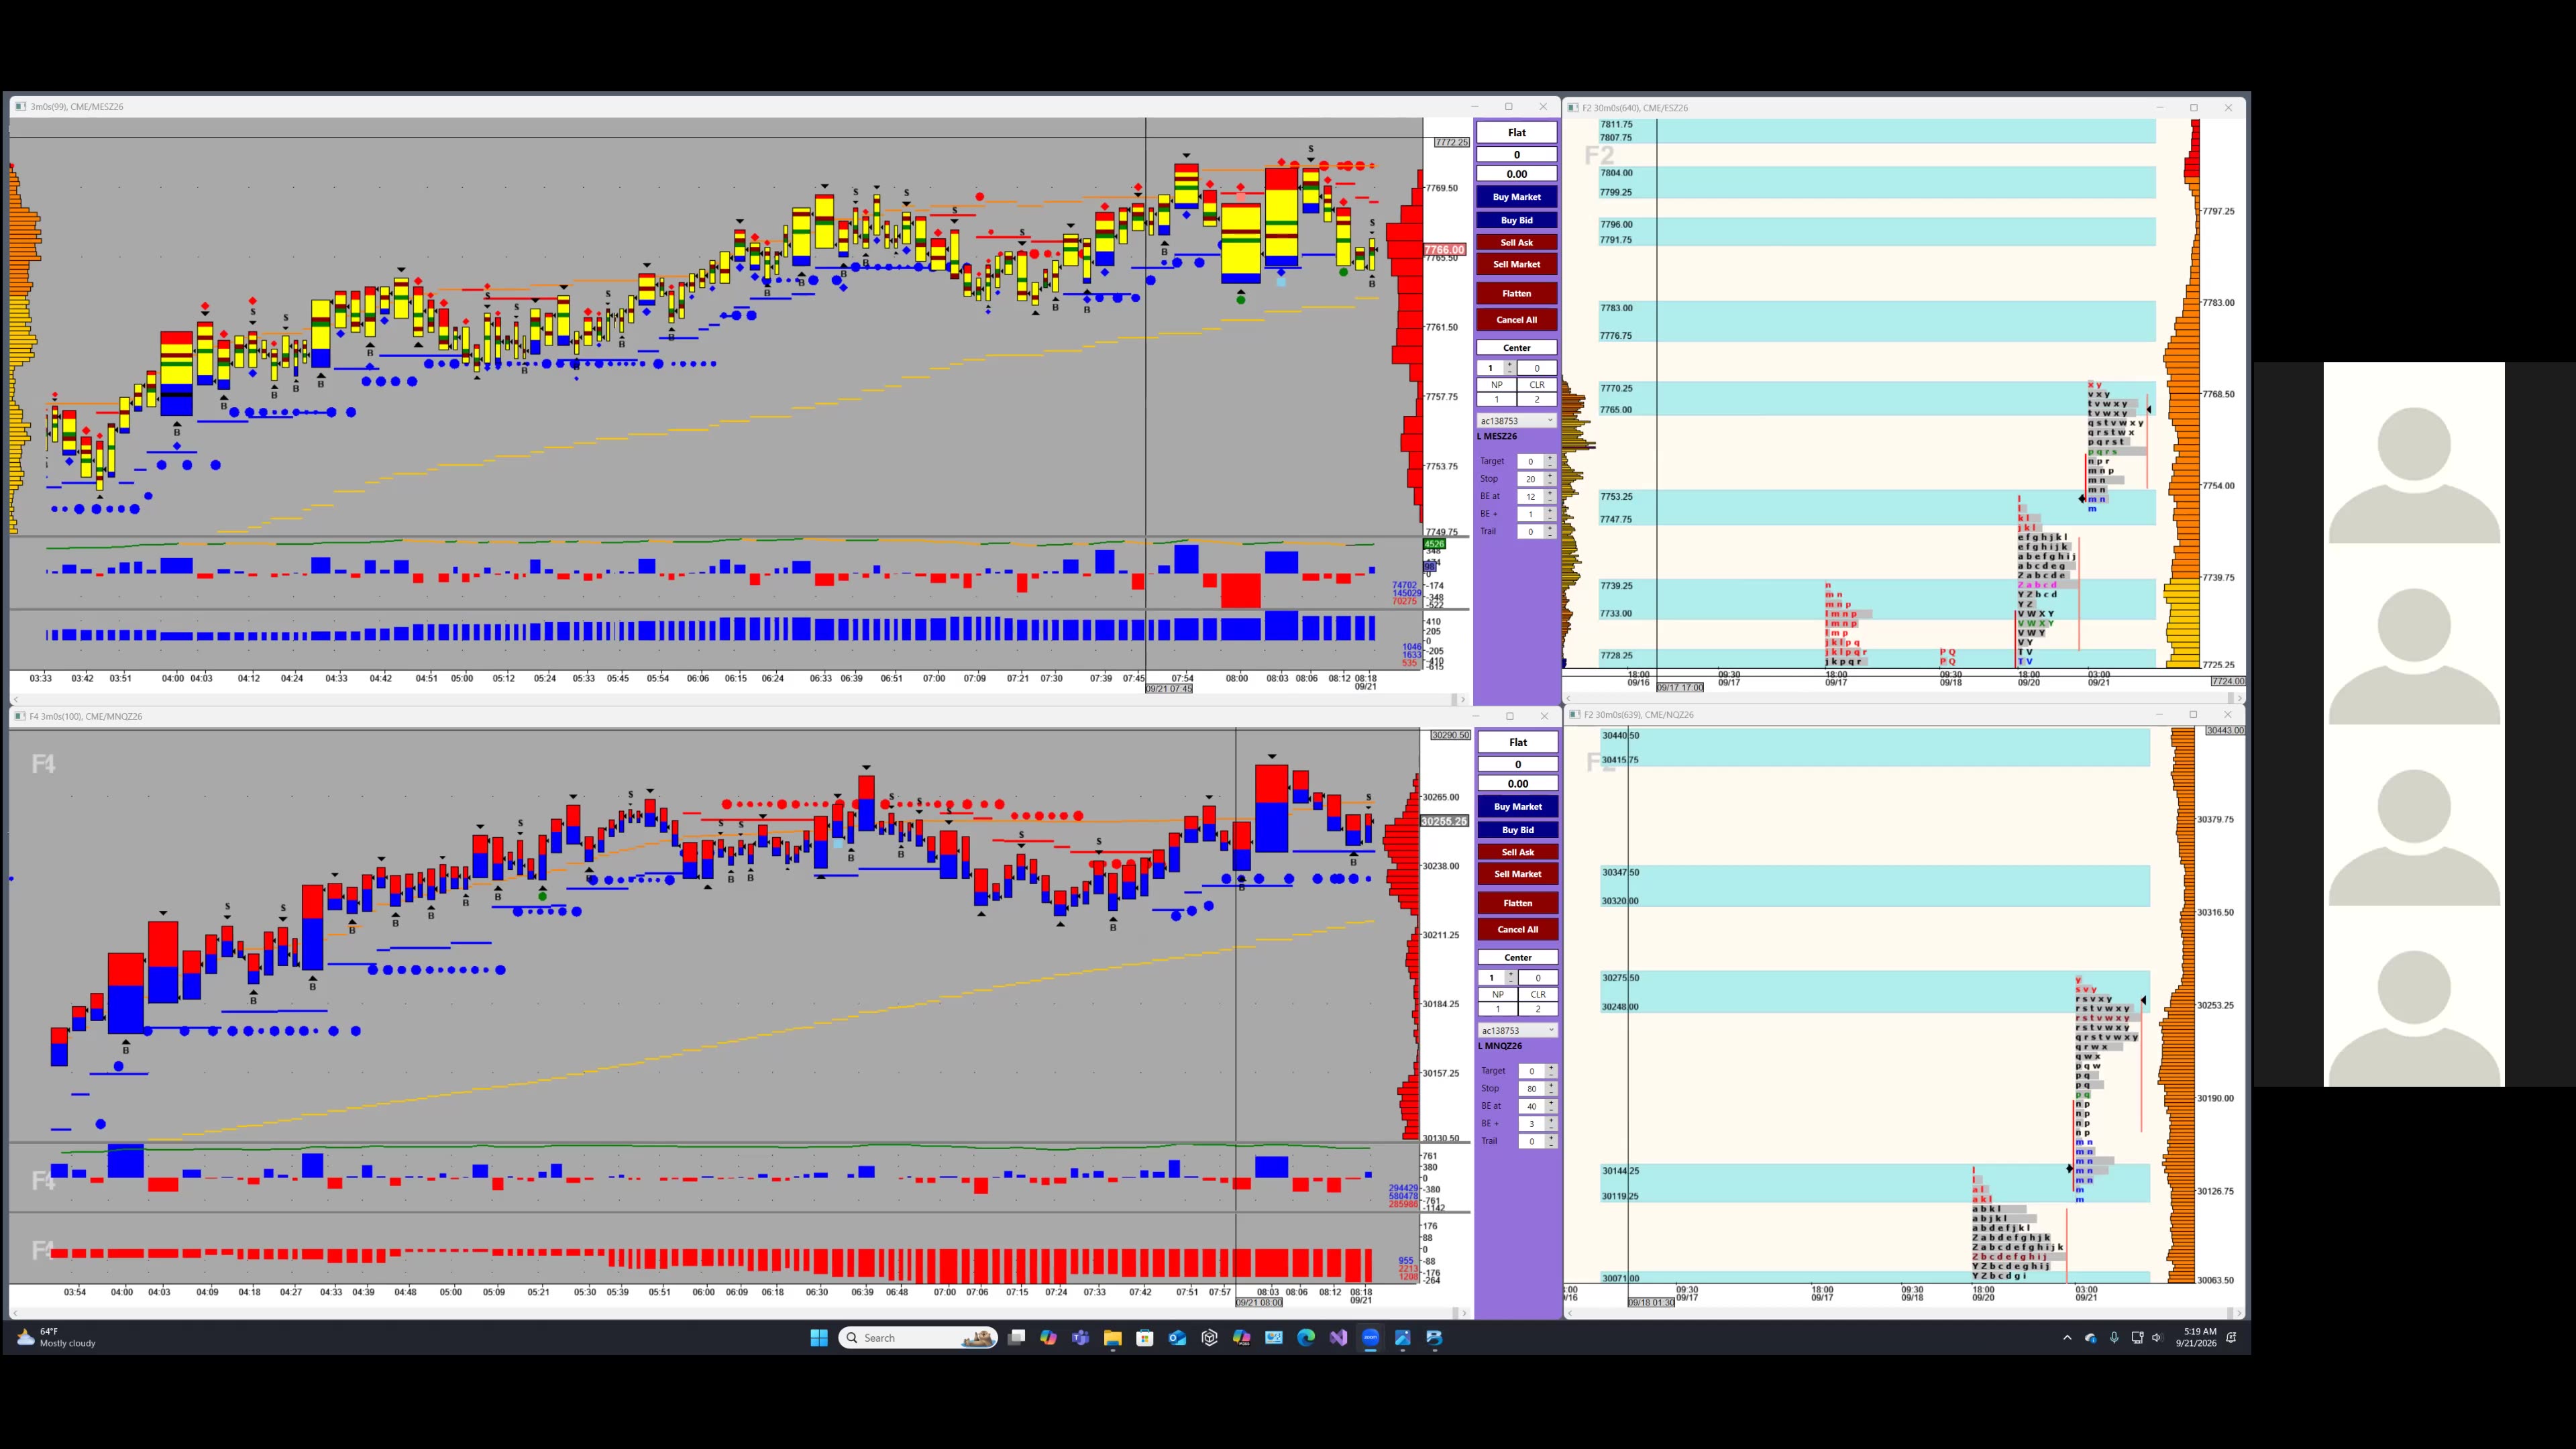This screenshot has width=2576, height=1449.
Task: Open the weather widget showing 64°F
Action: 57,1338
